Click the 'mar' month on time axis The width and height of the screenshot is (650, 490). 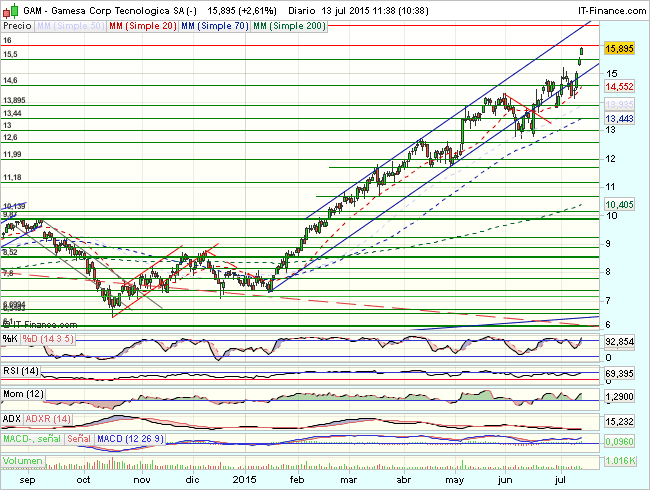click(x=349, y=480)
